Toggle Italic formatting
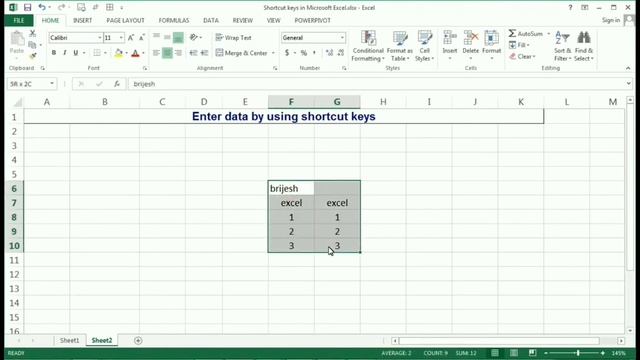The width and height of the screenshot is (640, 360). coord(64,53)
